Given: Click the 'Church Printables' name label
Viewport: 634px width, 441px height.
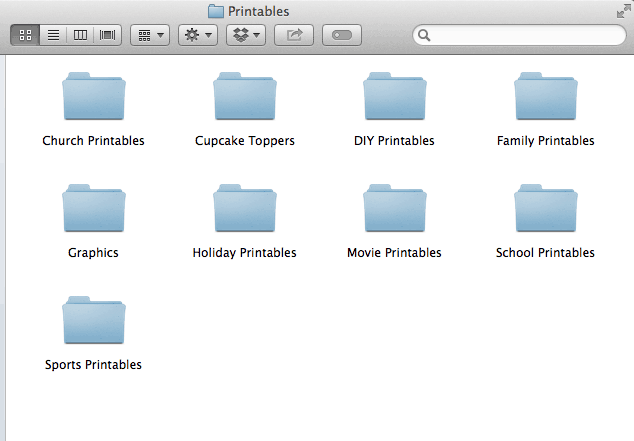Looking at the screenshot, I should point(93,141).
